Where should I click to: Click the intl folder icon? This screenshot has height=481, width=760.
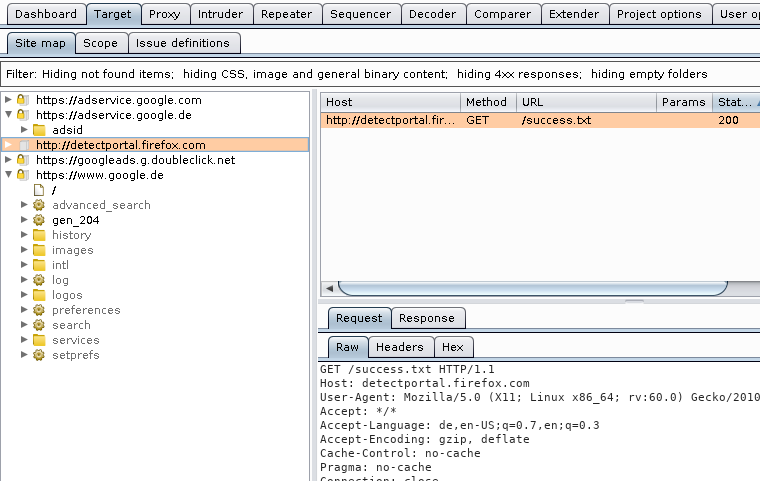(x=39, y=265)
